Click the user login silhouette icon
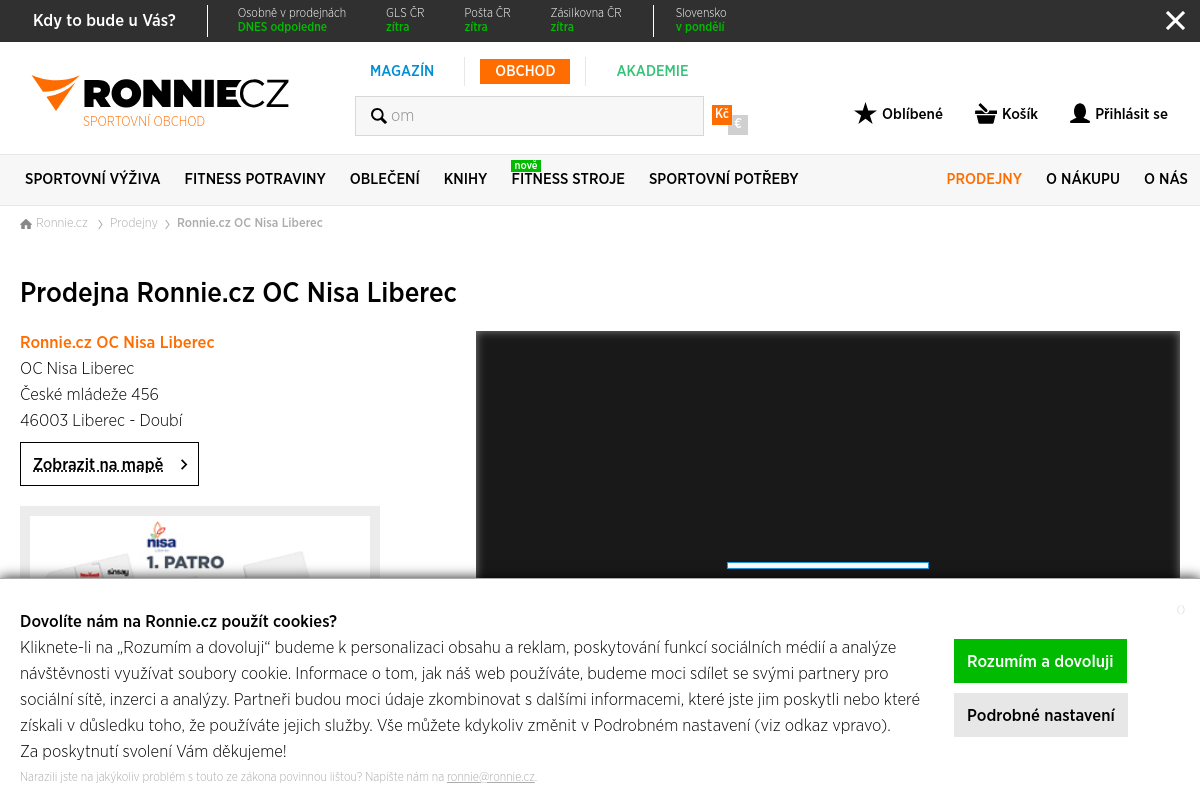1200x800 pixels. [1080, 113]
